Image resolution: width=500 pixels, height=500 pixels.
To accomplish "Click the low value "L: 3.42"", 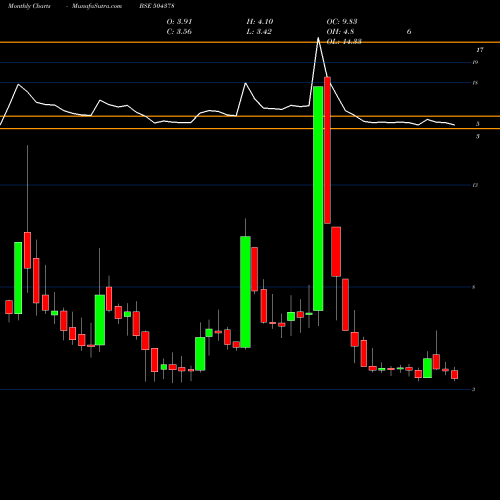I will pos(259,32).
